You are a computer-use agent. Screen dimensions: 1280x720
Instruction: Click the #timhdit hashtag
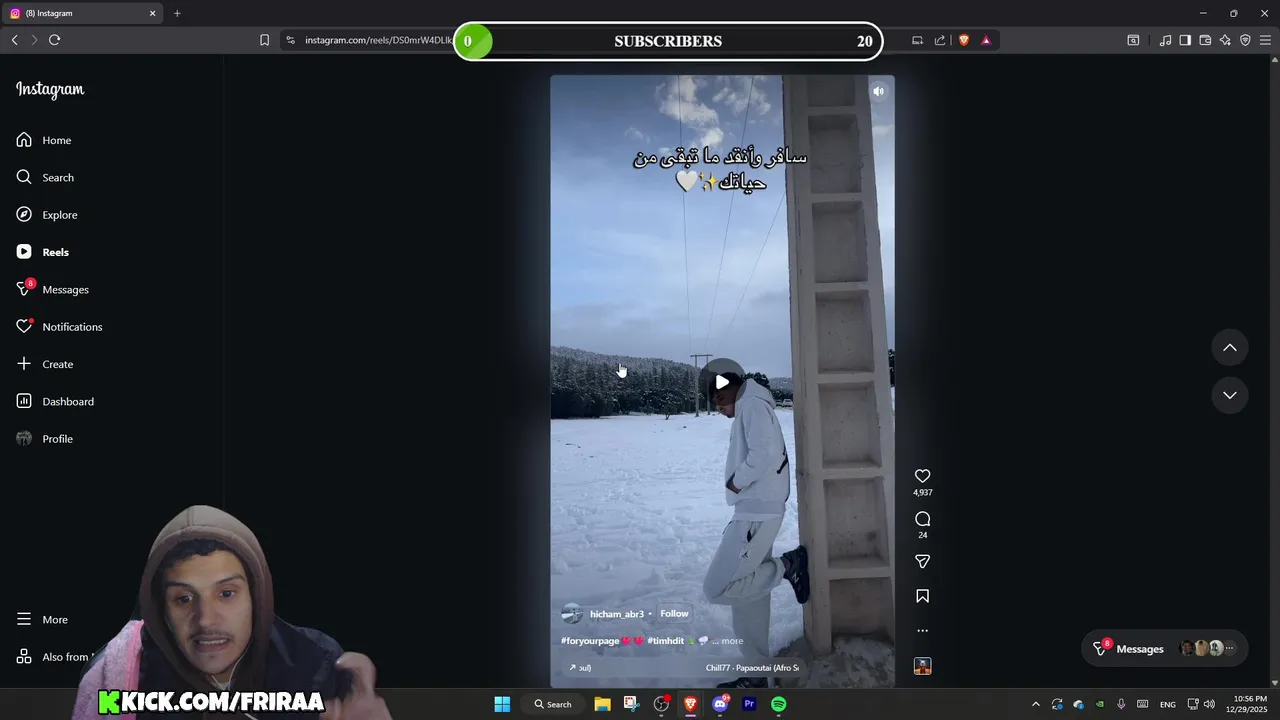click(x=666, y=641)
